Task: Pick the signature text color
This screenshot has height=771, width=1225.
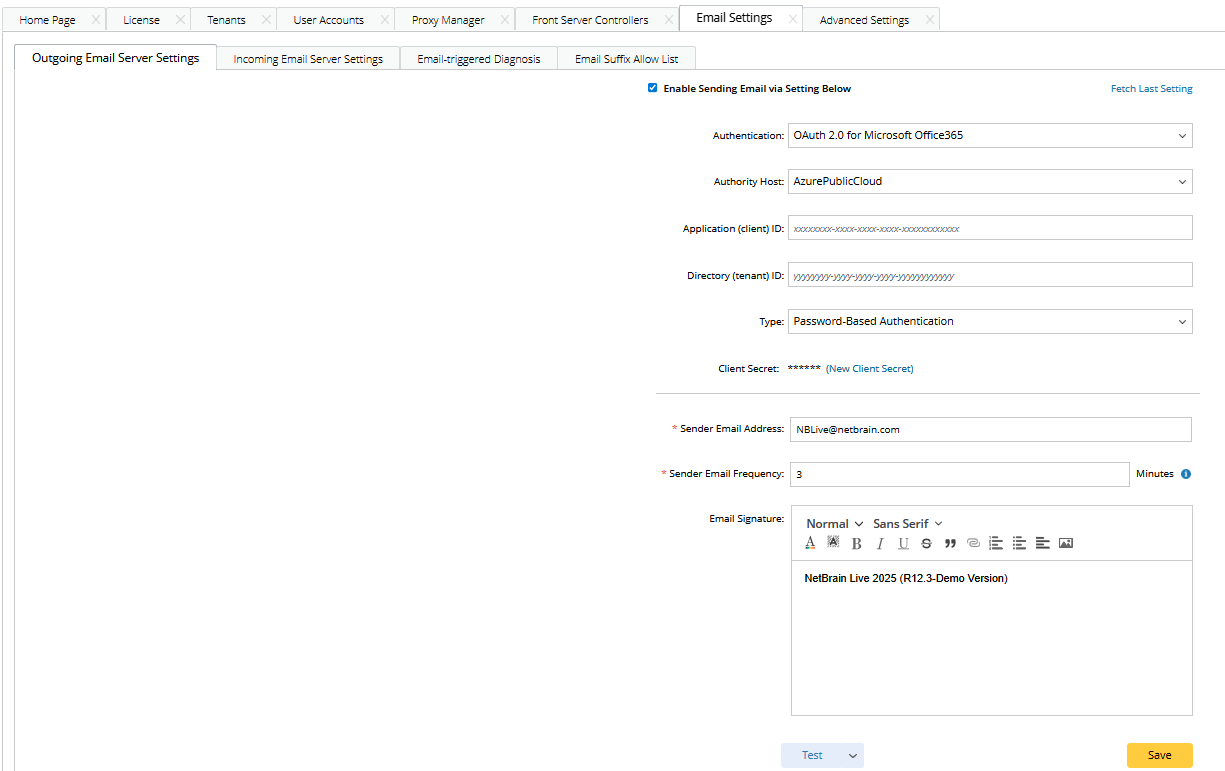Action: point(811,544)
